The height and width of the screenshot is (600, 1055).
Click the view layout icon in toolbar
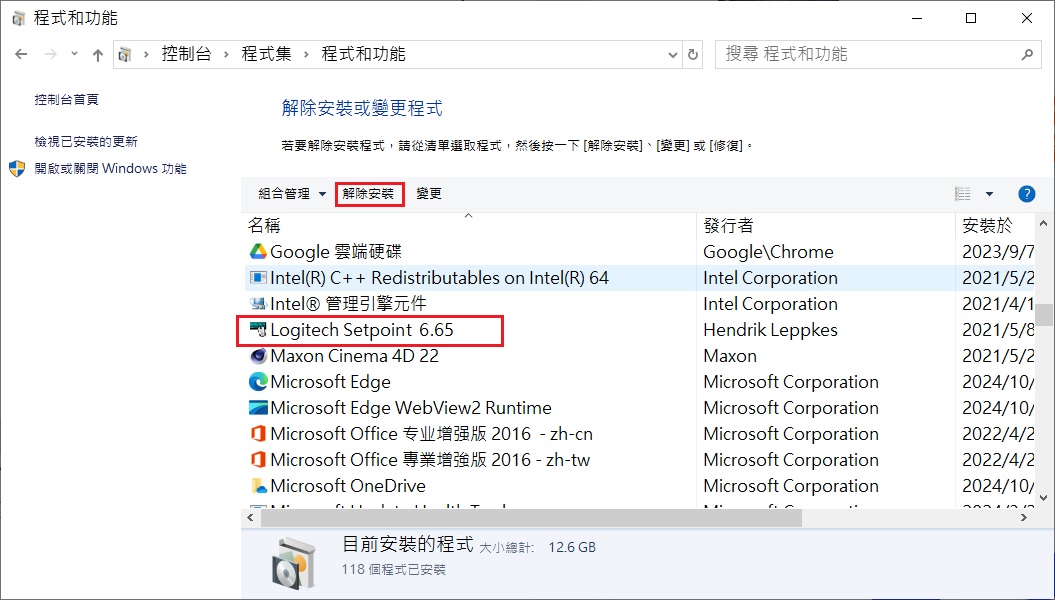point(963,194)
